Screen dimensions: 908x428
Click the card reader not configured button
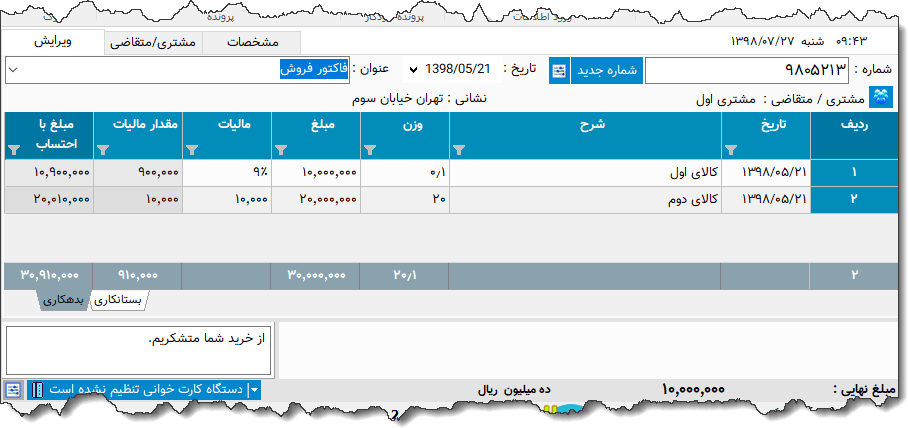point(144,390)
